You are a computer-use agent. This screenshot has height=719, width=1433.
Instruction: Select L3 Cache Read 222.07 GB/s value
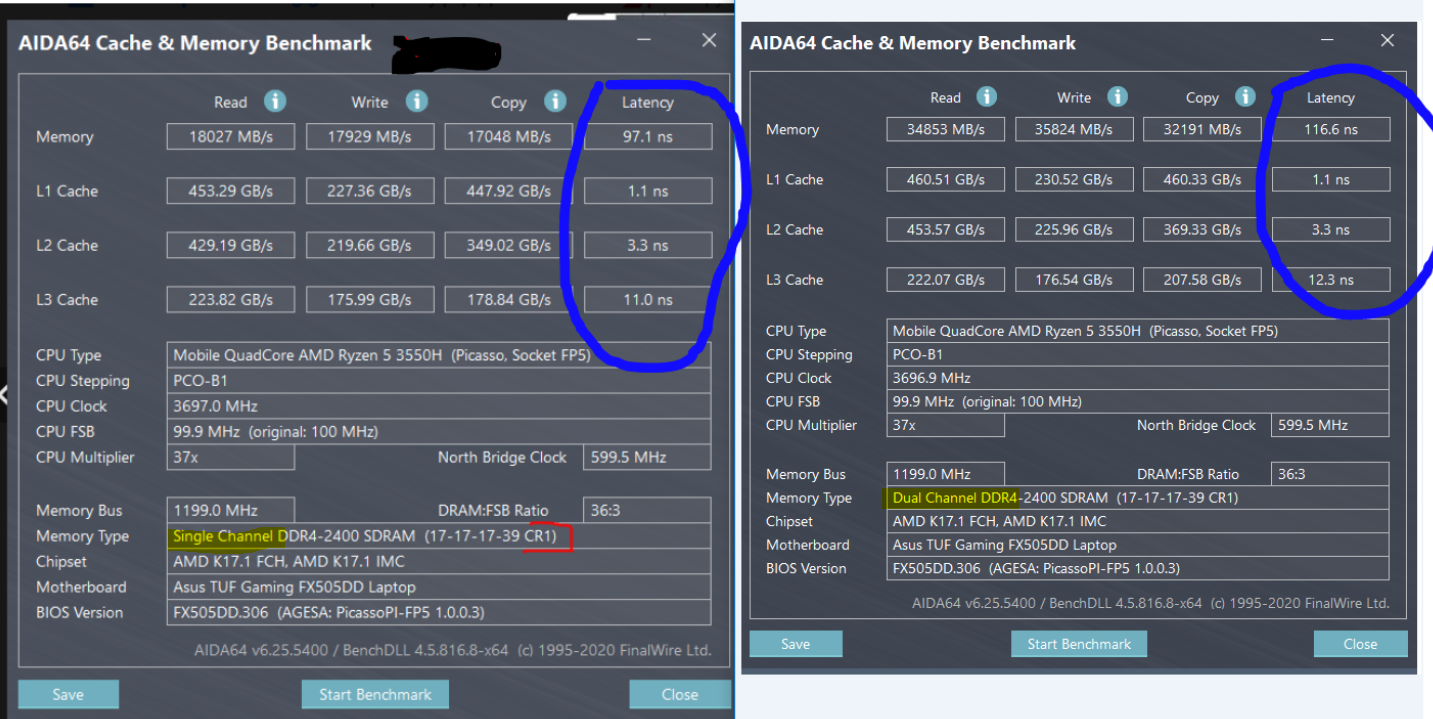[x=945, y=279]
